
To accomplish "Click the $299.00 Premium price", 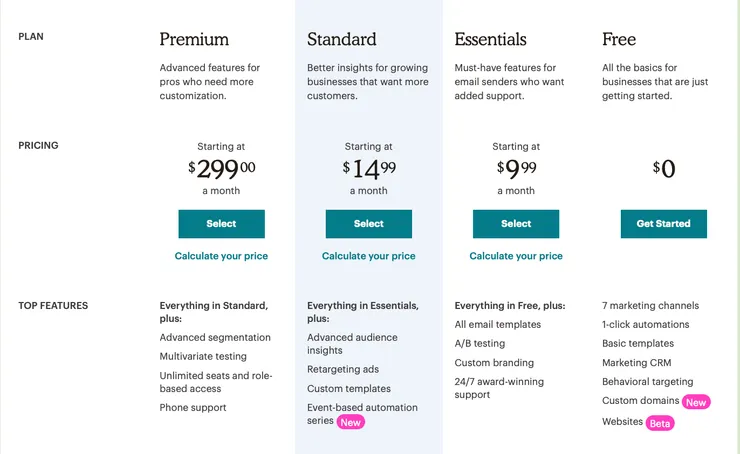I will click(x=221, y=169).
